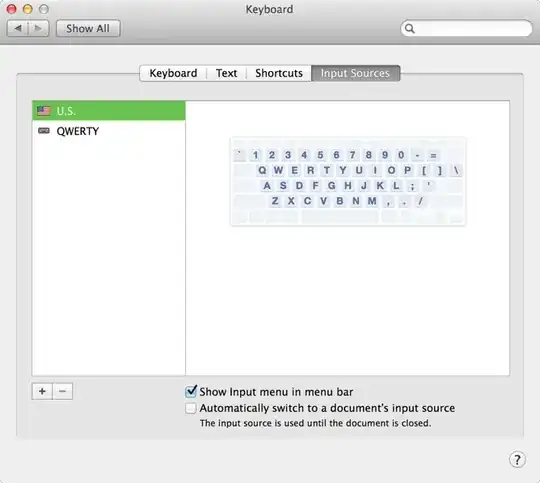Add an input source with plus button

coord(42,391)
